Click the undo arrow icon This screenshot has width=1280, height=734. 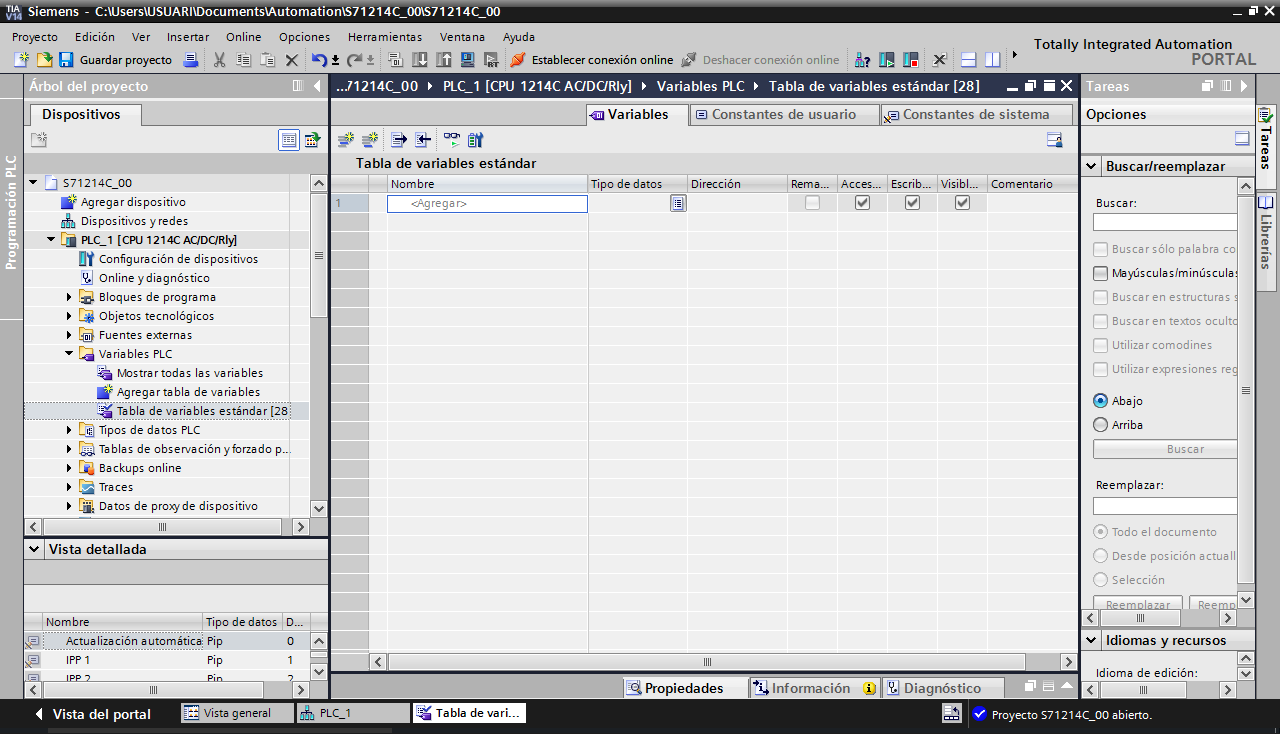coord(318,60)
